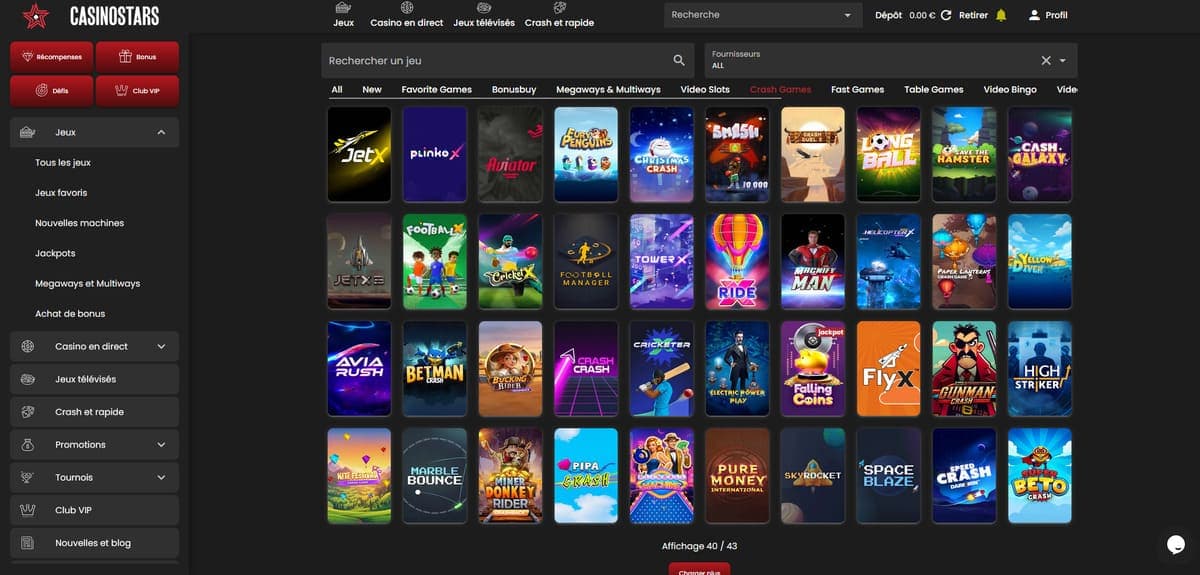This screenshot has width=1200, height=575.
Task: Click the Promotions sidebar icon
Action: point(28,444)
